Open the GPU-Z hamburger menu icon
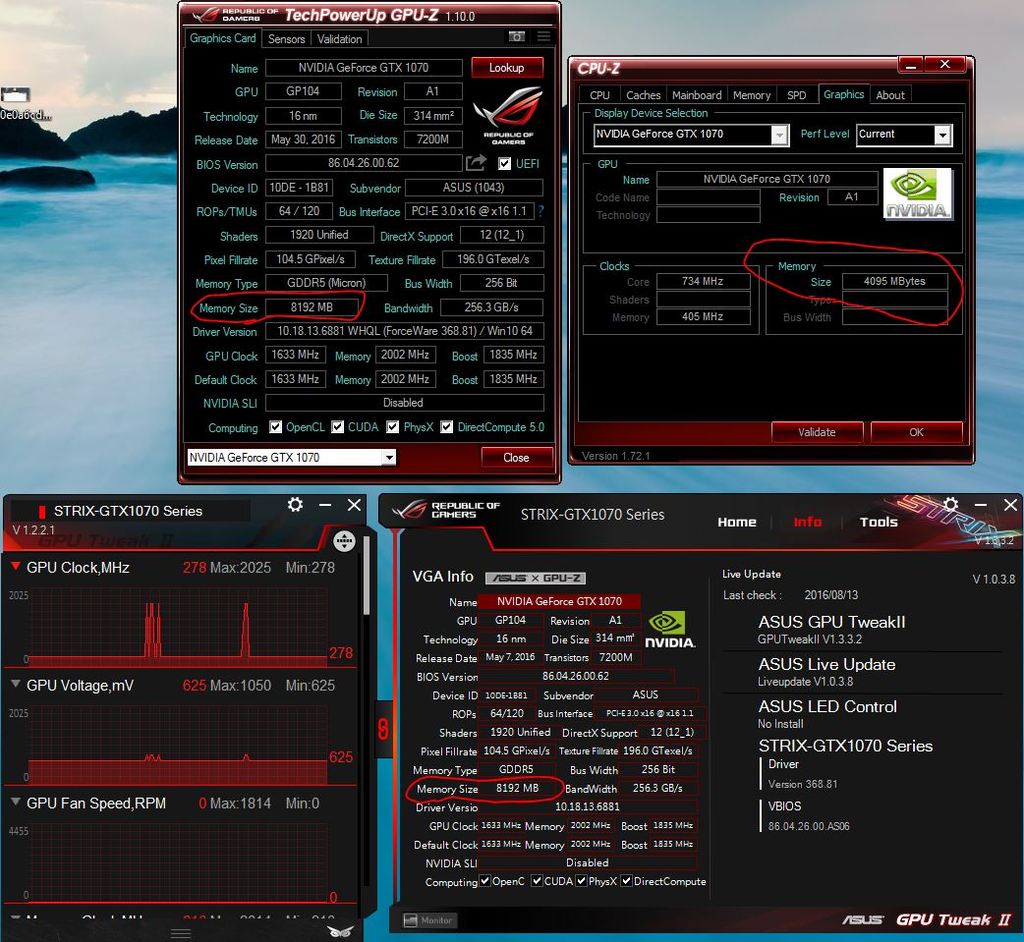Image resolution: width=1024 pixels, height=942 pixels. 543,37
